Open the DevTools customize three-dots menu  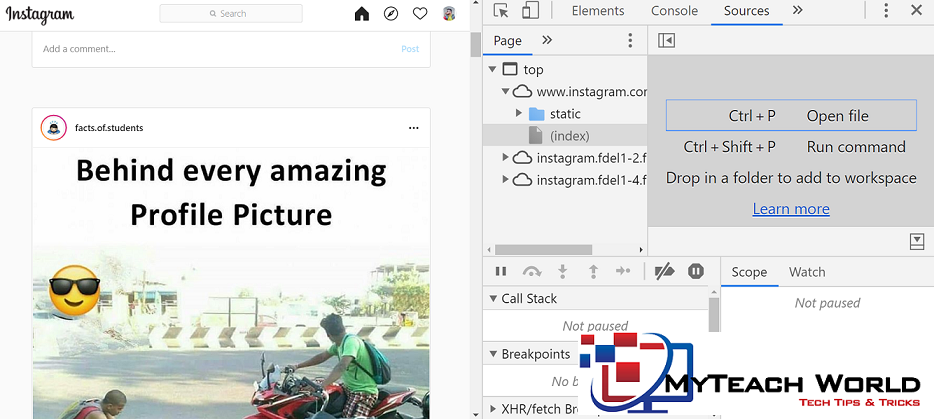point(886,10)
